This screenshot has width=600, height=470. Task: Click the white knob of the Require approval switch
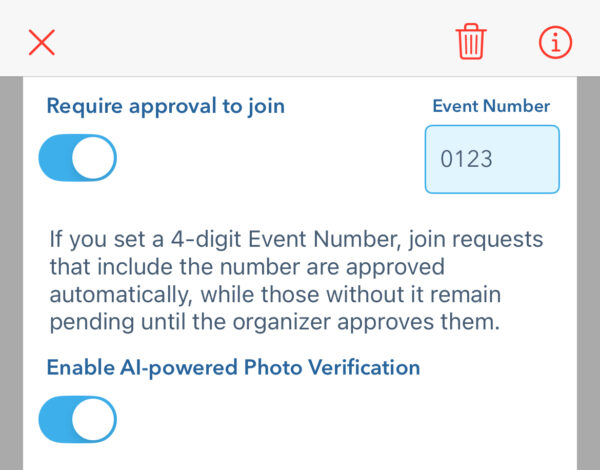click(x=94, y=158)
